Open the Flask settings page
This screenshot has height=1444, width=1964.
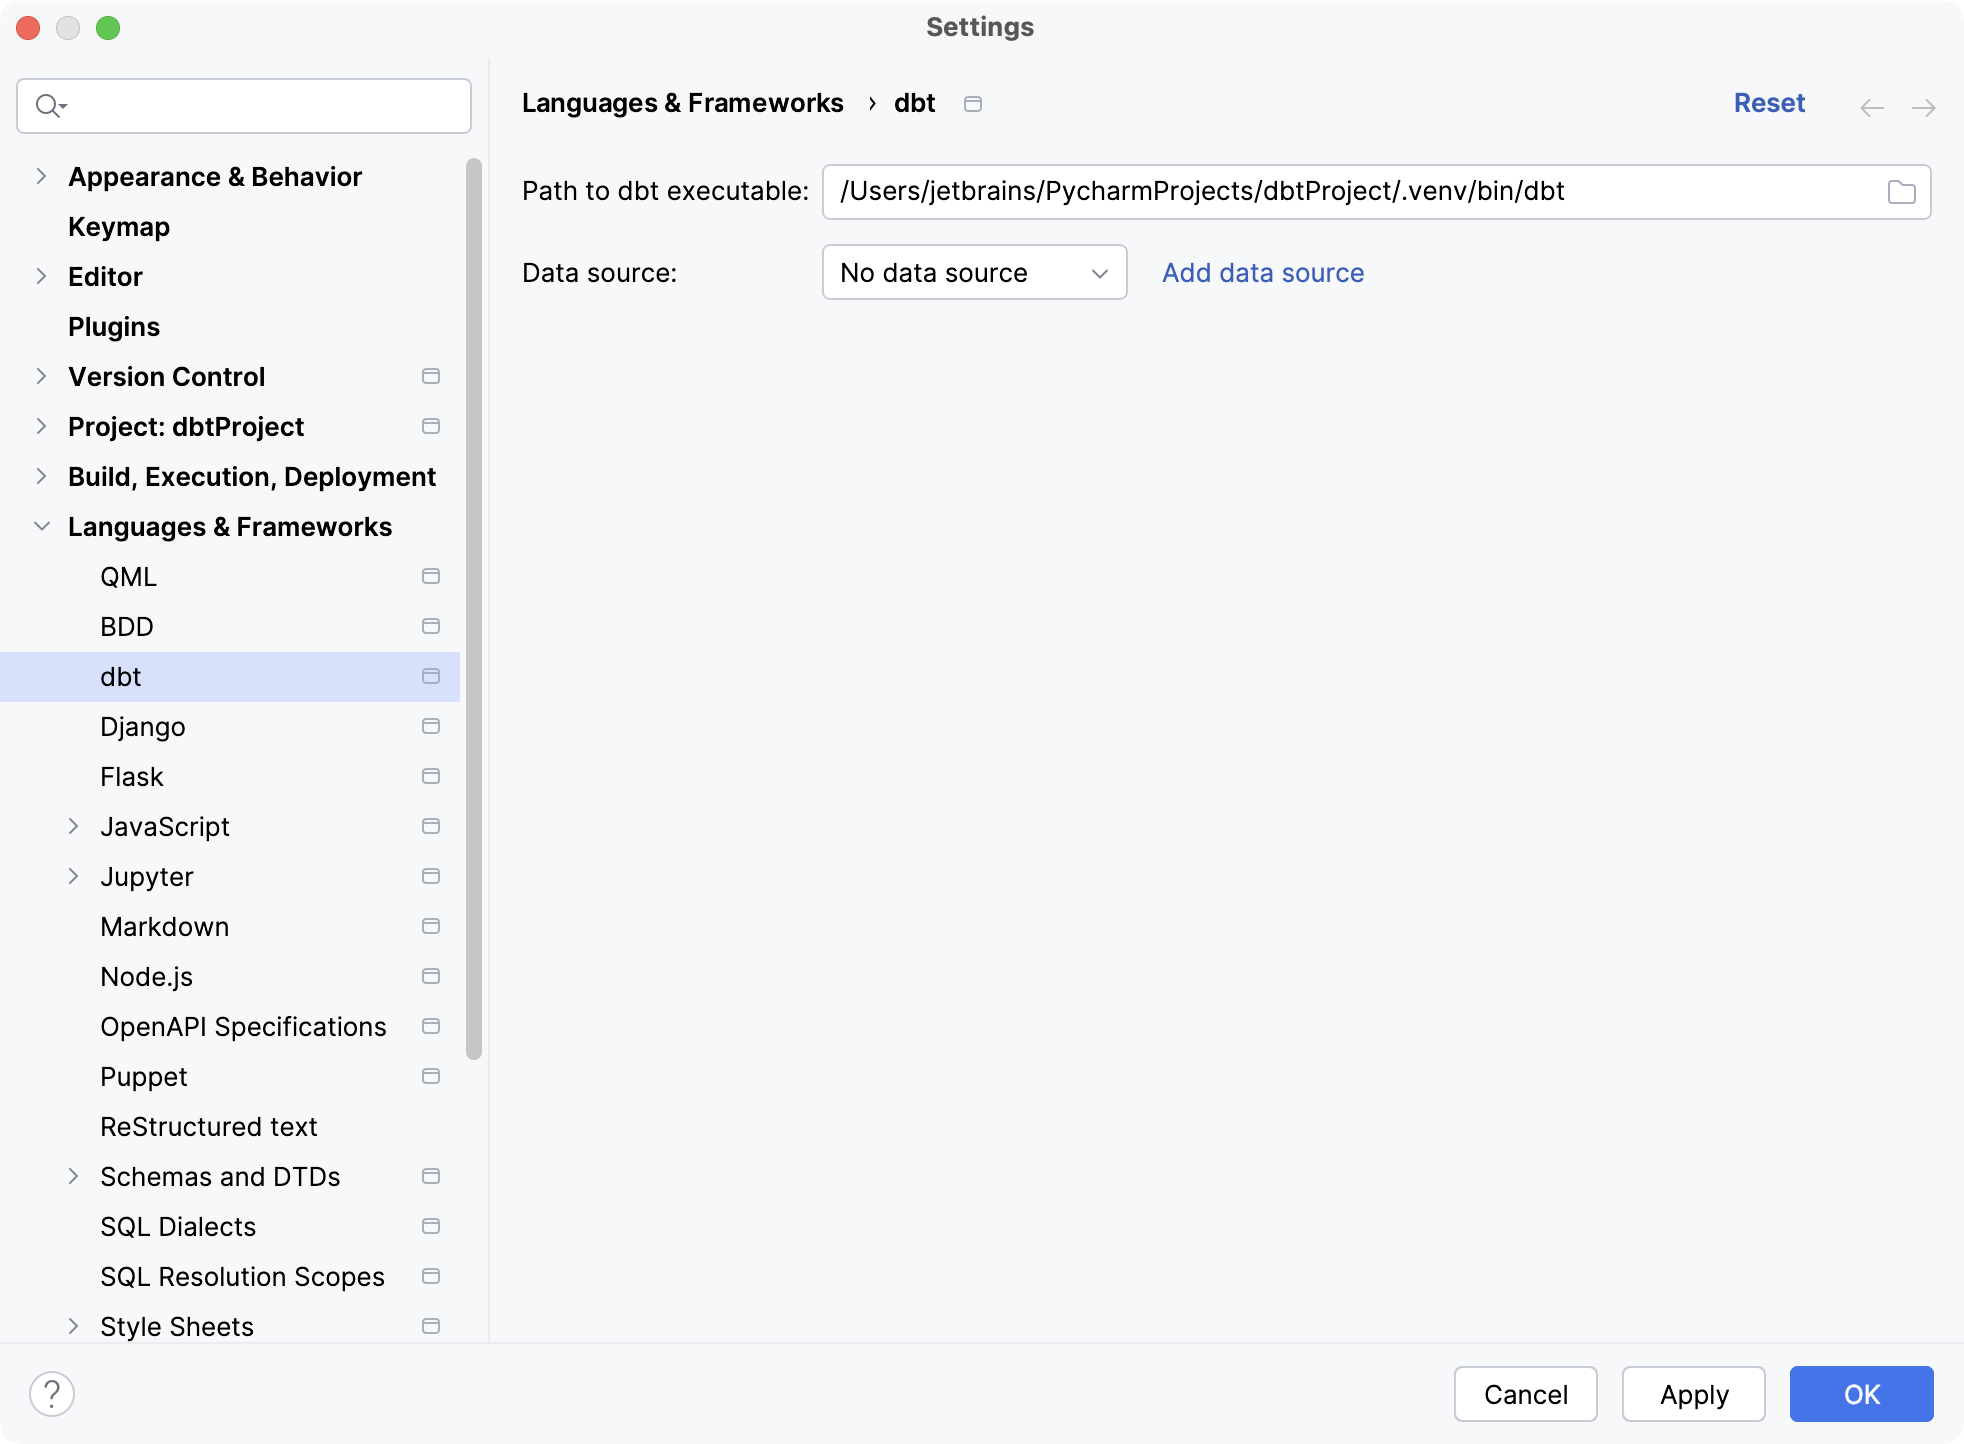point(131,776)
